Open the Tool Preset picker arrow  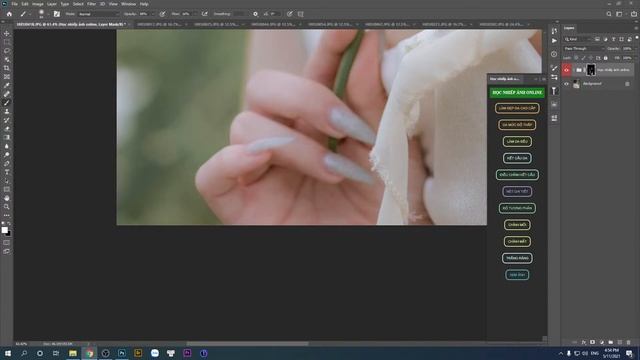[30, 14]
